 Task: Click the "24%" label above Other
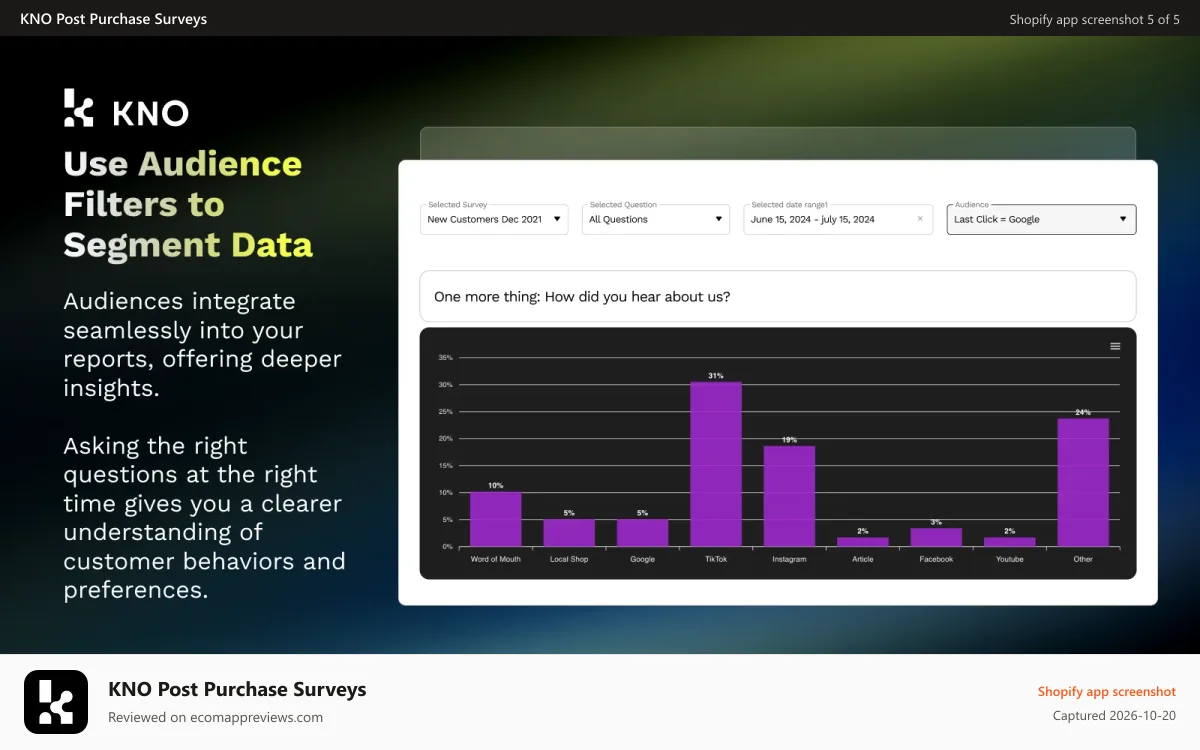[1083, 412]
